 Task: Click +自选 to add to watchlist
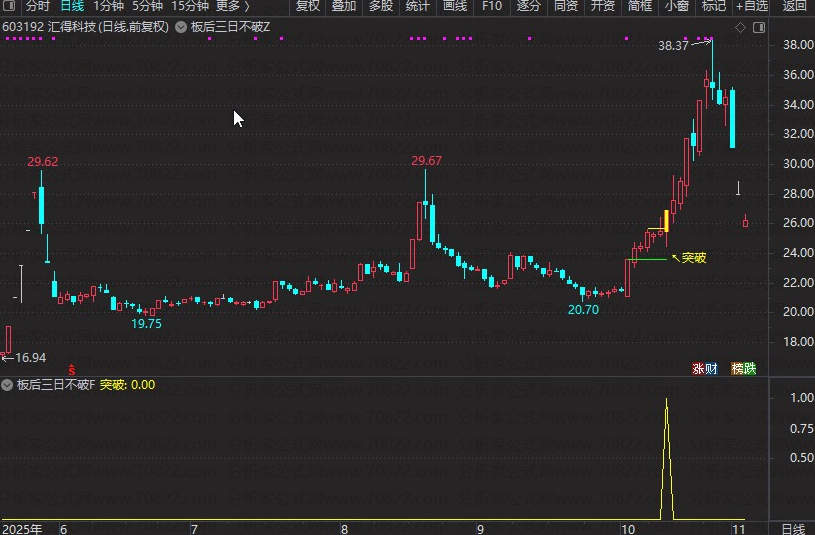(751, 6)
